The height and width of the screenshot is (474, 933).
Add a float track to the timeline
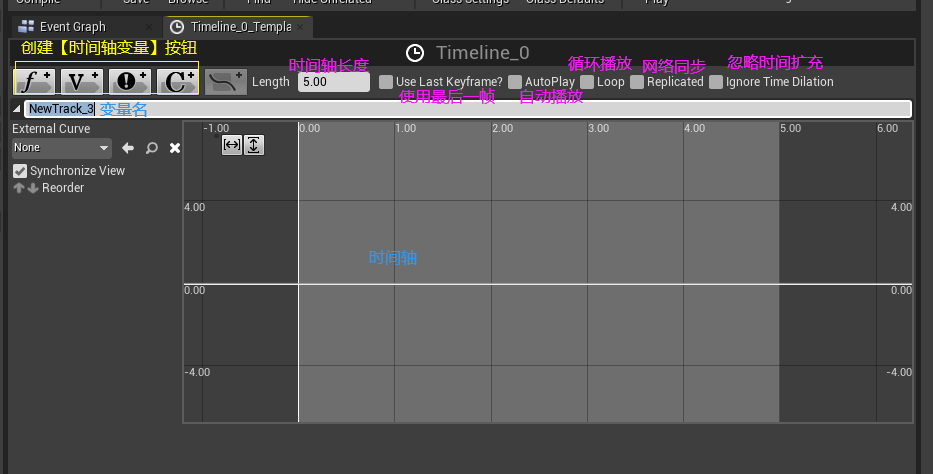point(35,81)
